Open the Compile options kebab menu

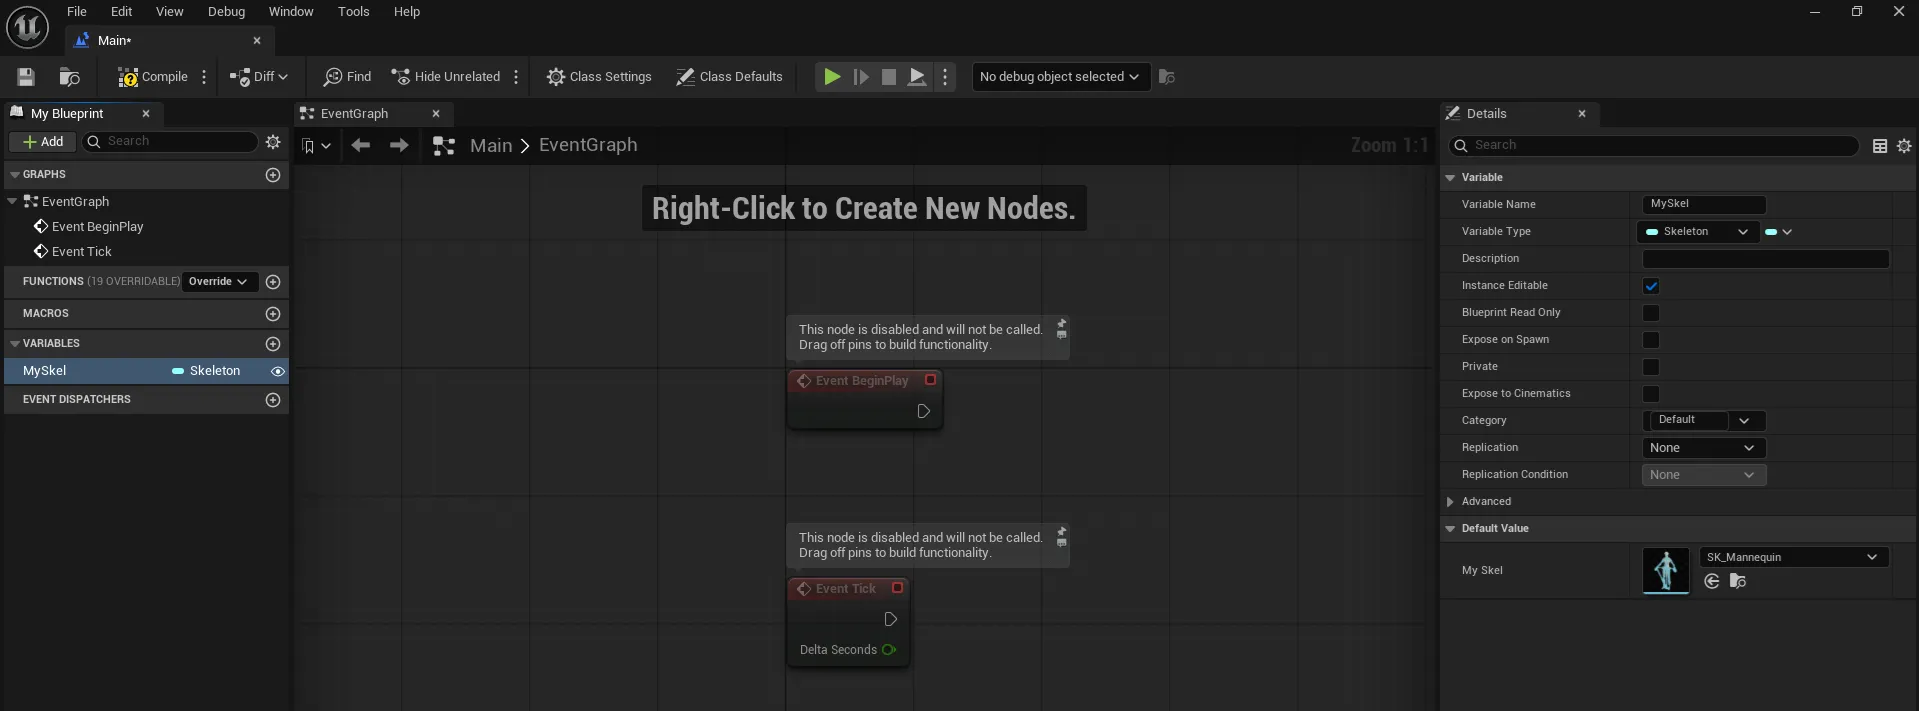pos(204,77)
